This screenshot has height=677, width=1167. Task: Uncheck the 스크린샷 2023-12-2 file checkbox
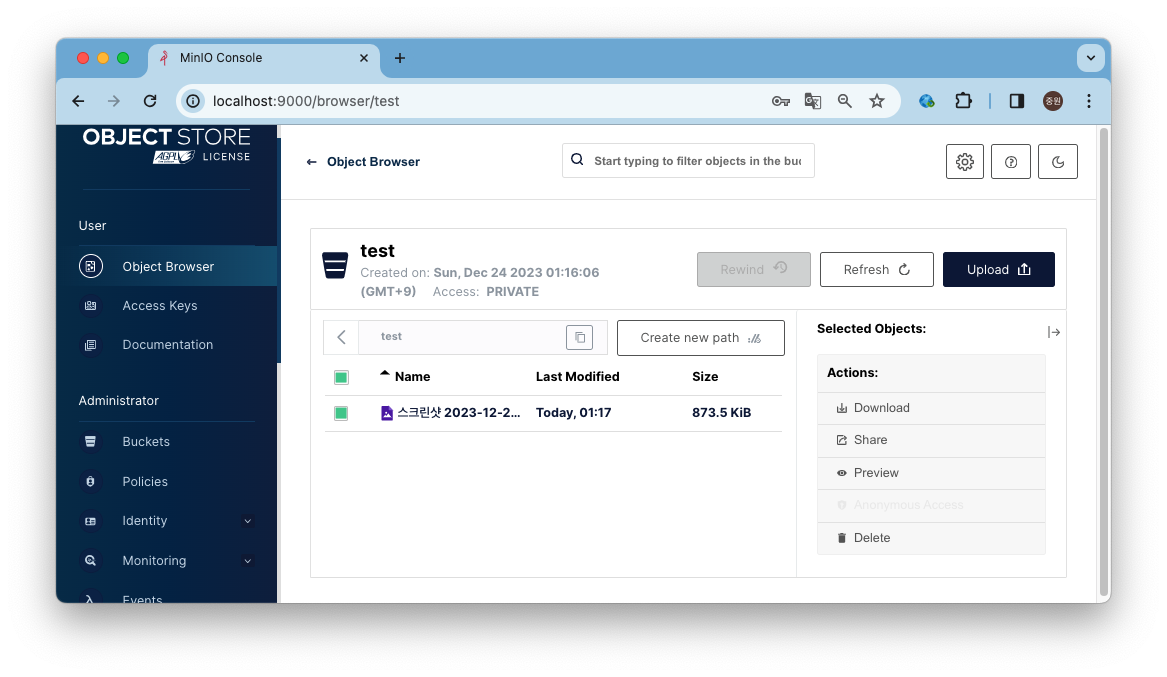click(341, 413)
